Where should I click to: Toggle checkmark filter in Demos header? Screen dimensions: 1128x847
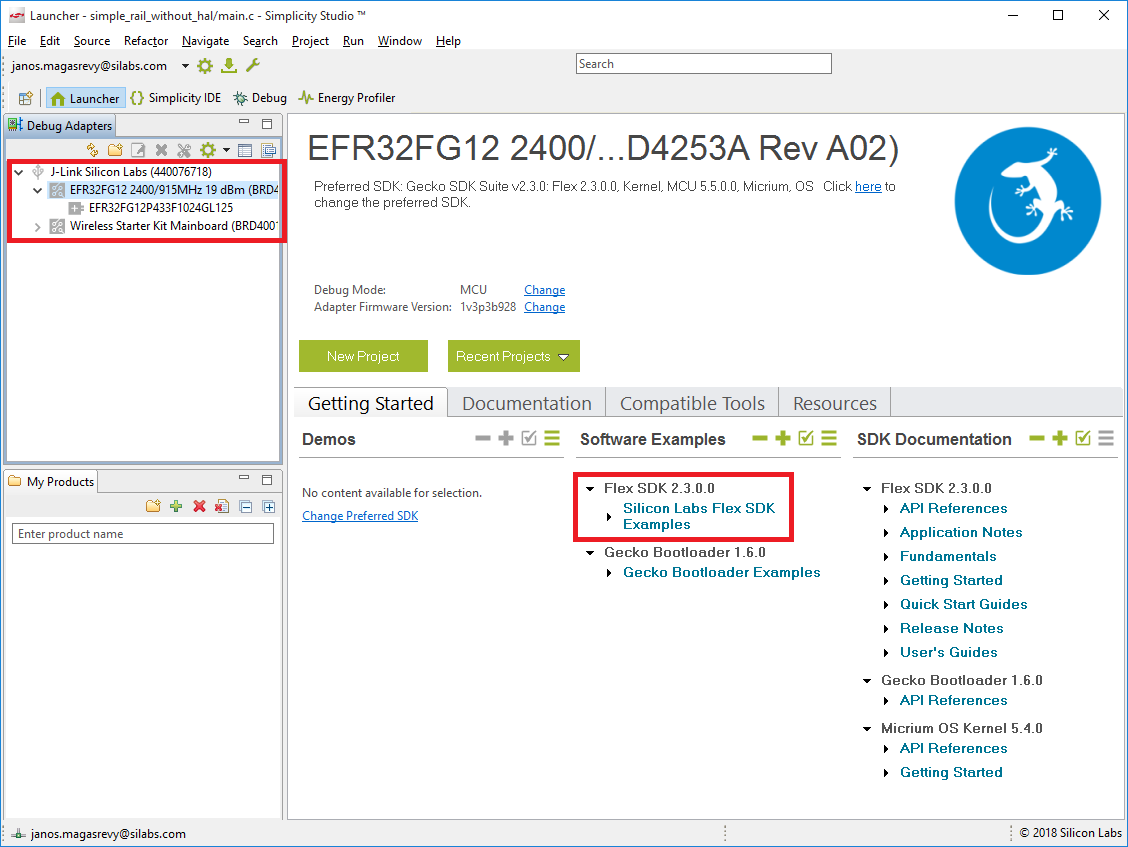point(529,438)
